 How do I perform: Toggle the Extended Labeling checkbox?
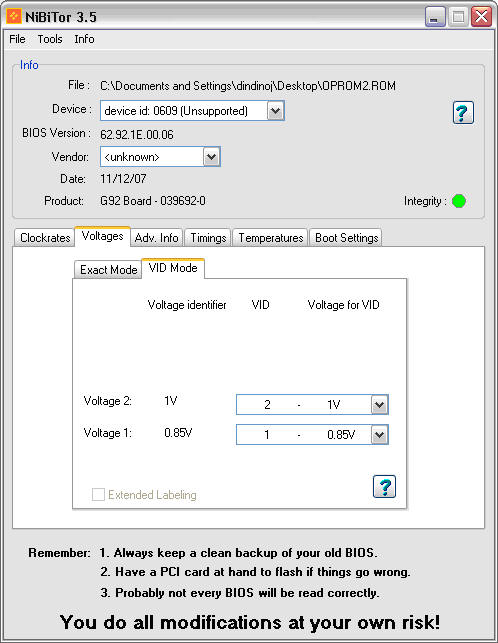(98, 495)
